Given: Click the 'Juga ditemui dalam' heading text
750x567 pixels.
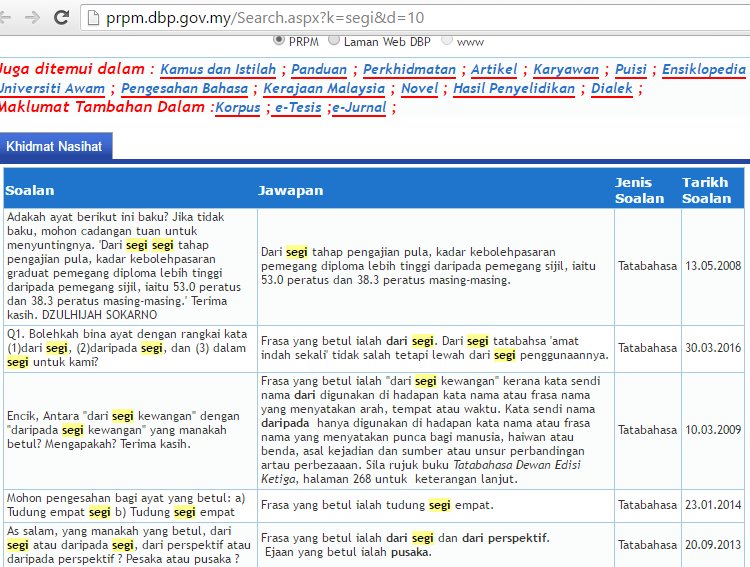Looking at the screenshot, I should (72, 69).
